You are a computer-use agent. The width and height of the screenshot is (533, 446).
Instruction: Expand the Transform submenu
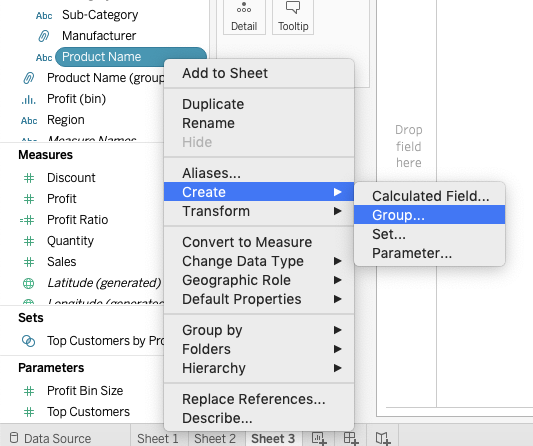[259, 211]
